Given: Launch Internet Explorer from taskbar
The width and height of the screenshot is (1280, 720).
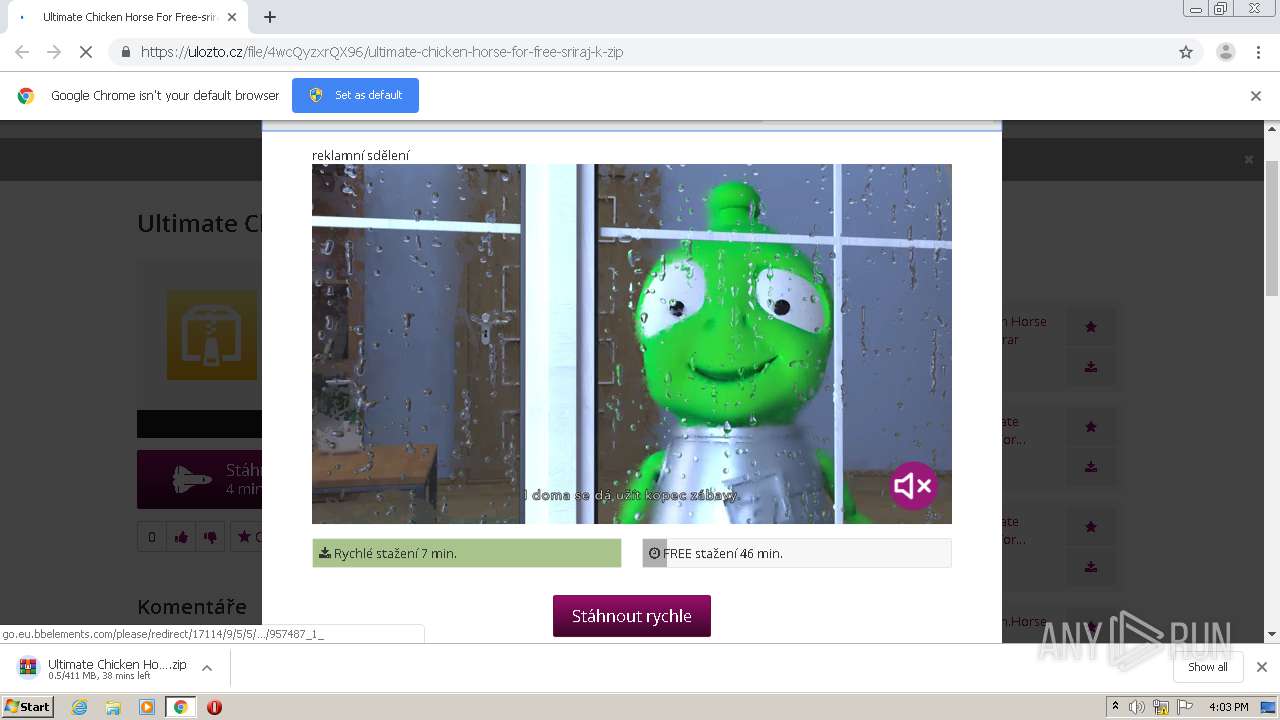Looking at the screenshot, I should click(x=80, y=707).
